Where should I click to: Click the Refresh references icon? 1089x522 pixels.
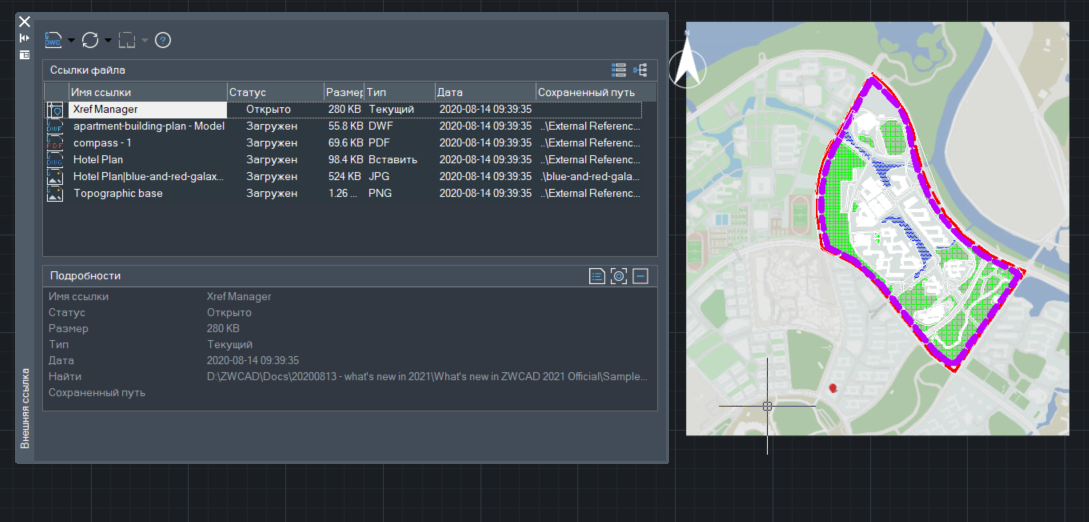(x=90, y=40)
